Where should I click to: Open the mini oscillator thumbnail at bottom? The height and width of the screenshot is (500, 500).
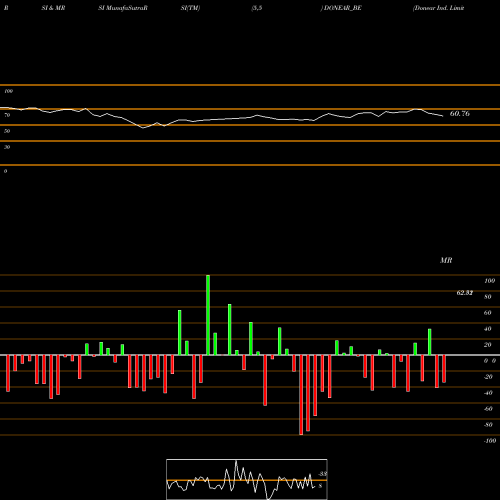[x=247, y=479]
